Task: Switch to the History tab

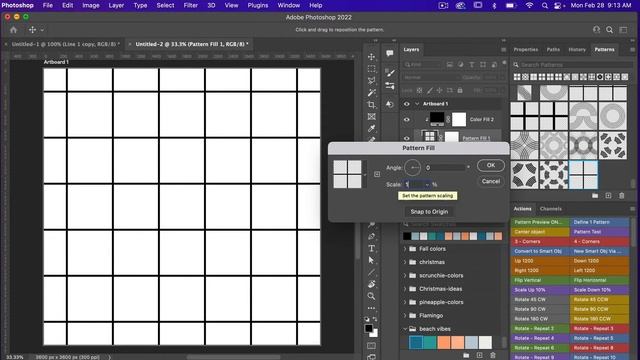Action: pyautogui.click(x=577, y=49)
